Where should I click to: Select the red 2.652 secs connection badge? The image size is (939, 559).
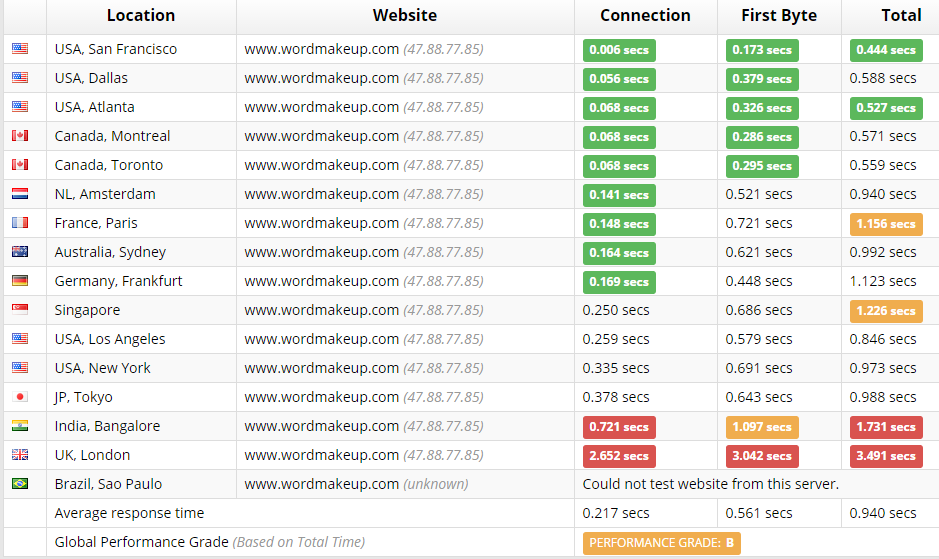(x=619, y=456)
